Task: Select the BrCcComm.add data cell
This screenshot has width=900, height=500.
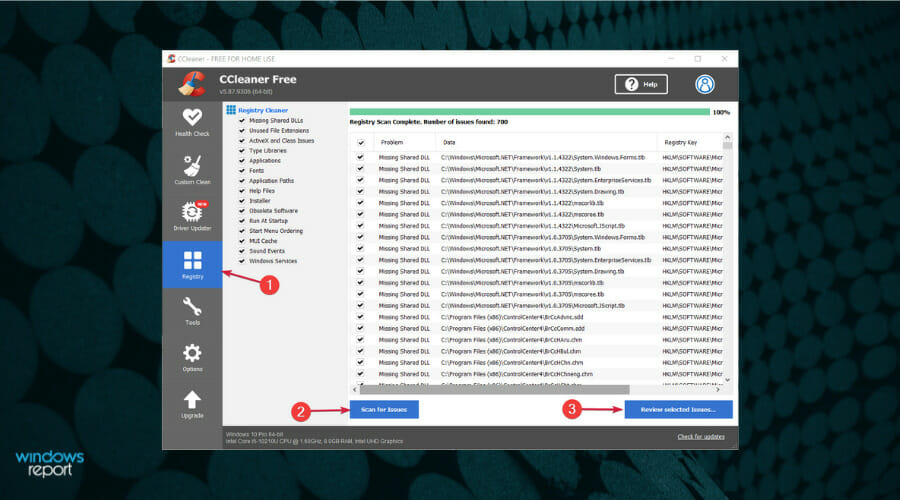Action: coord(512,328)
